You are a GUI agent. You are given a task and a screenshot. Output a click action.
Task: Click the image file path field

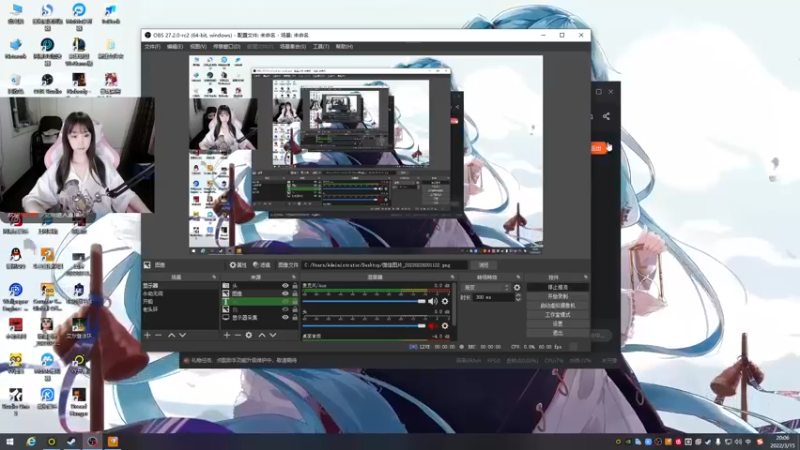click(385, 265)
